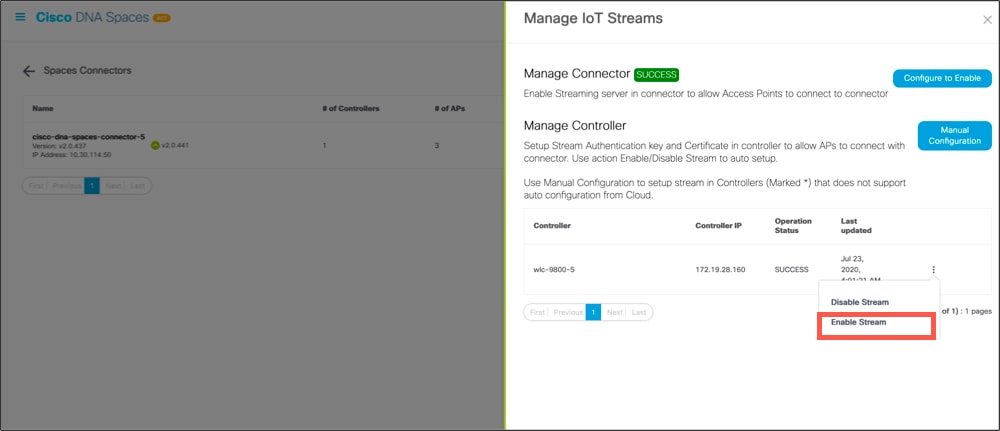Screen dimensions: 1000x431
Task: Click the ACT badge beside the logo
Action: coord(161,18)
